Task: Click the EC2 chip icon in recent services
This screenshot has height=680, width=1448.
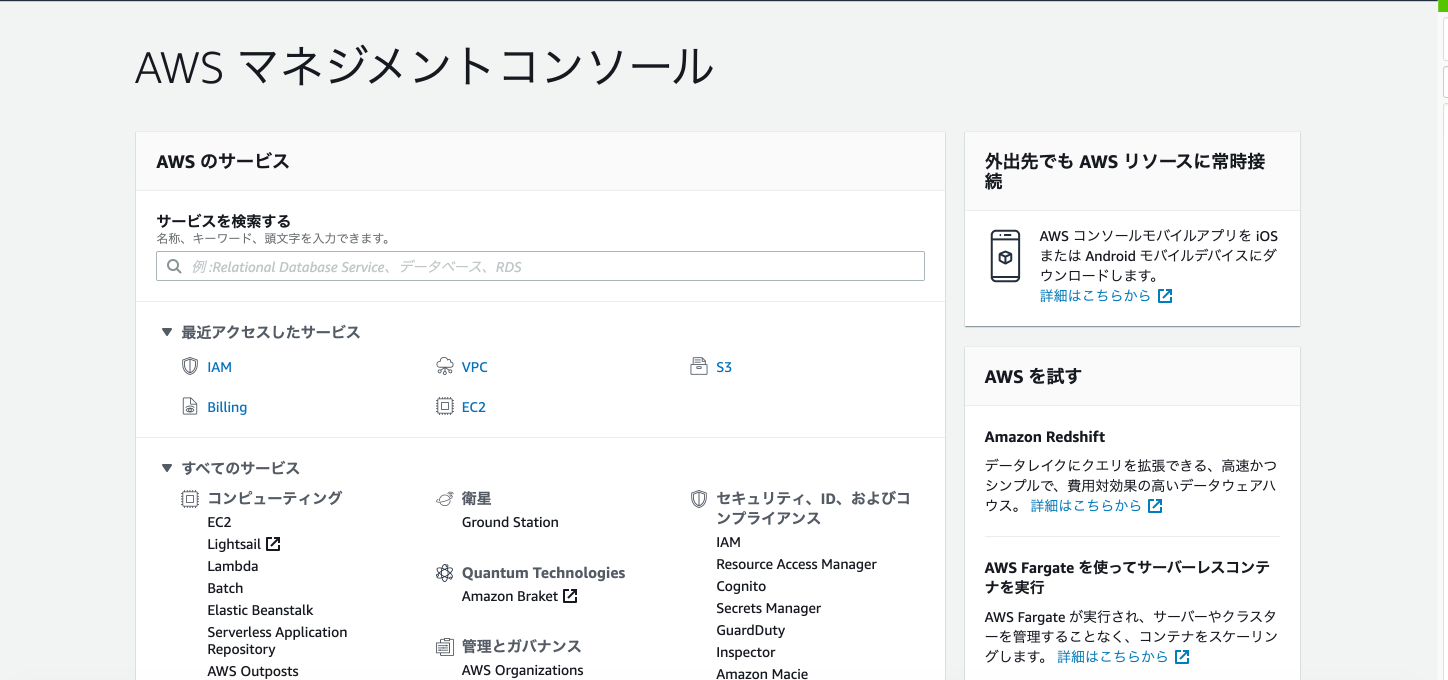Action: coord(445,407)
